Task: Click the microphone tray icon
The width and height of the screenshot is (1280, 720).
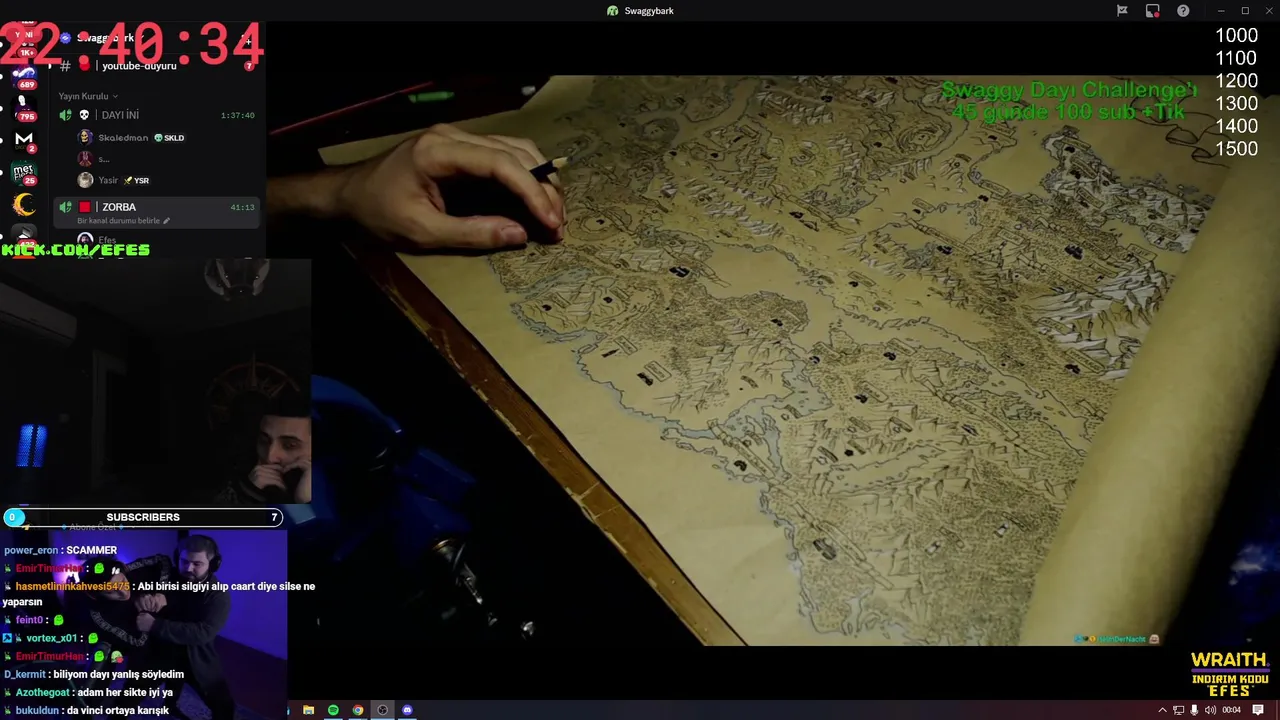Action: pos(1194,710)
